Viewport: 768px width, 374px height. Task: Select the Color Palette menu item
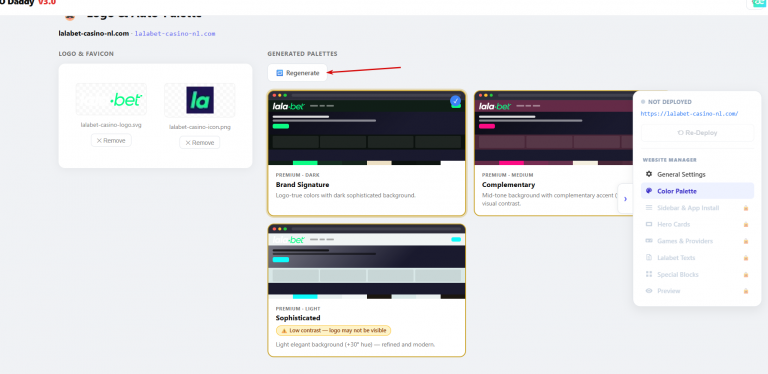(x=697, y=191)
